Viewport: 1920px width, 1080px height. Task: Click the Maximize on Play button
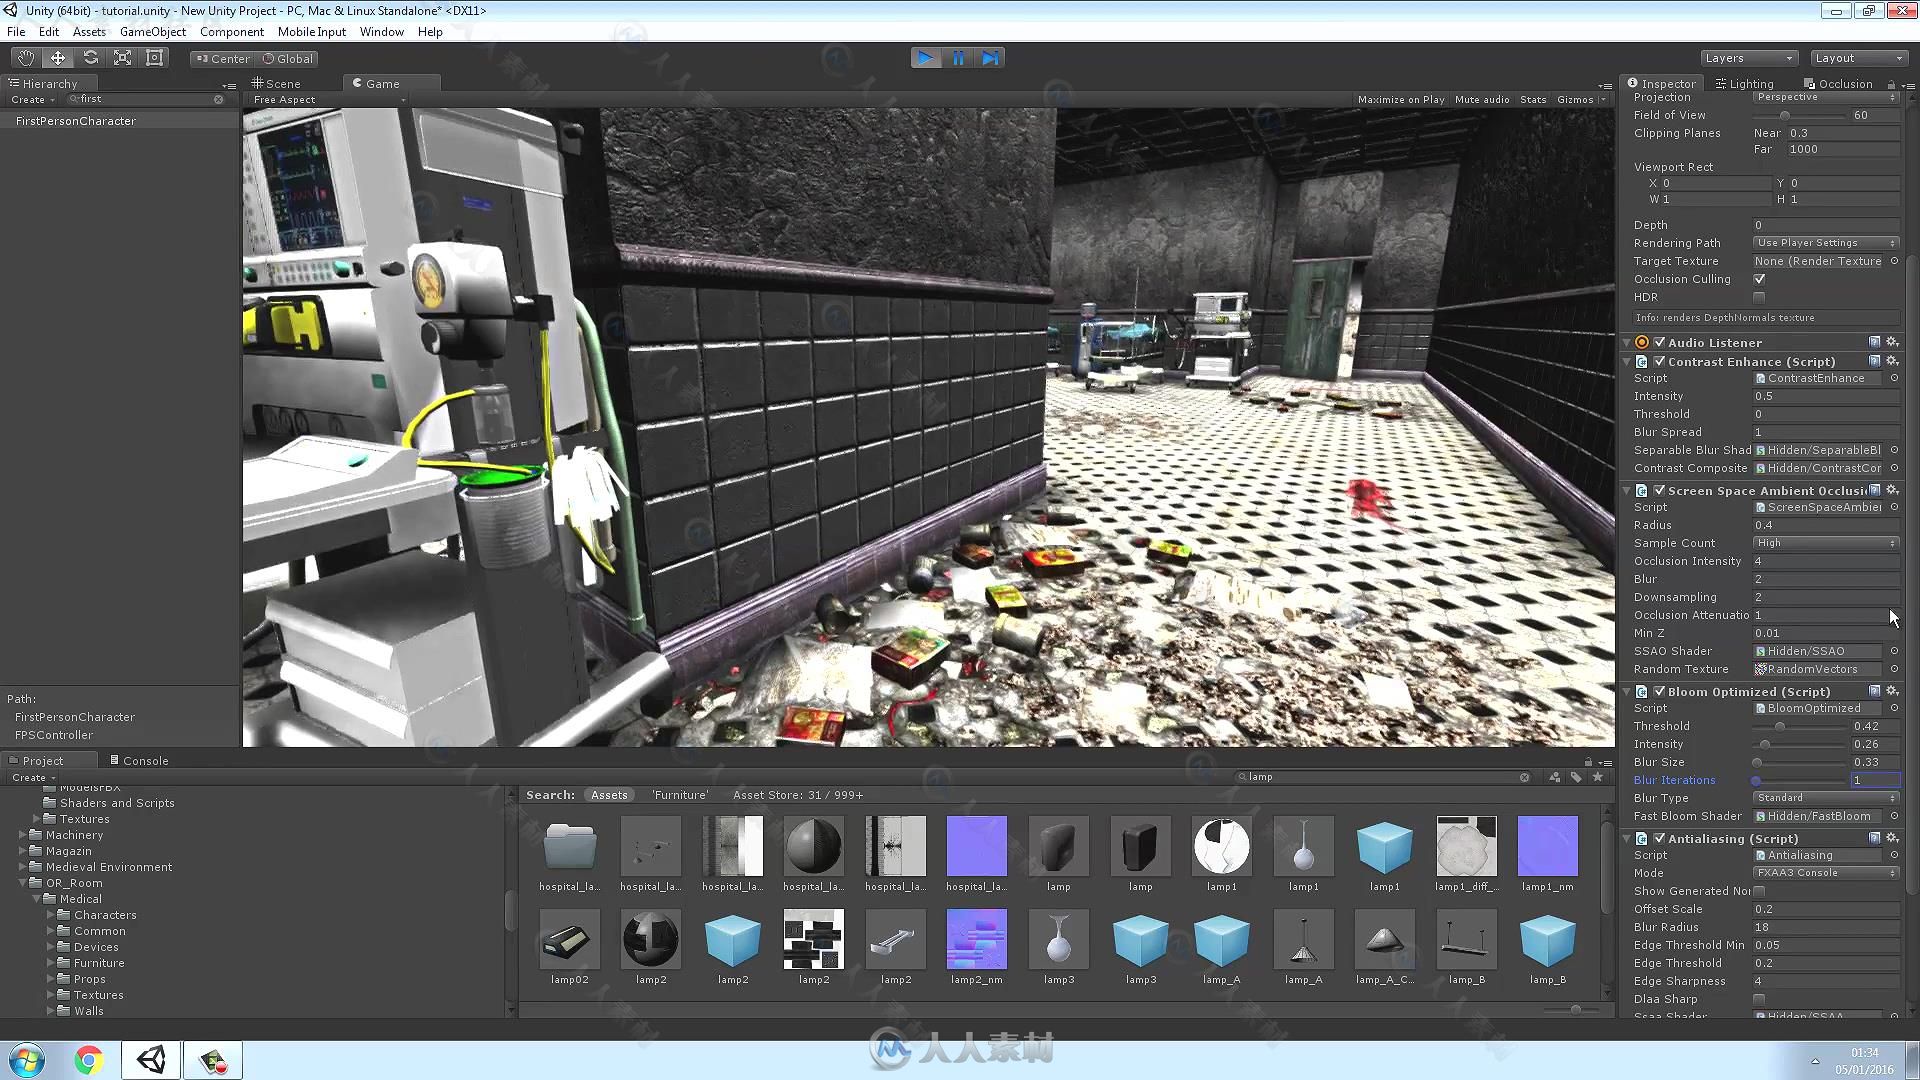coord(1400,100)
